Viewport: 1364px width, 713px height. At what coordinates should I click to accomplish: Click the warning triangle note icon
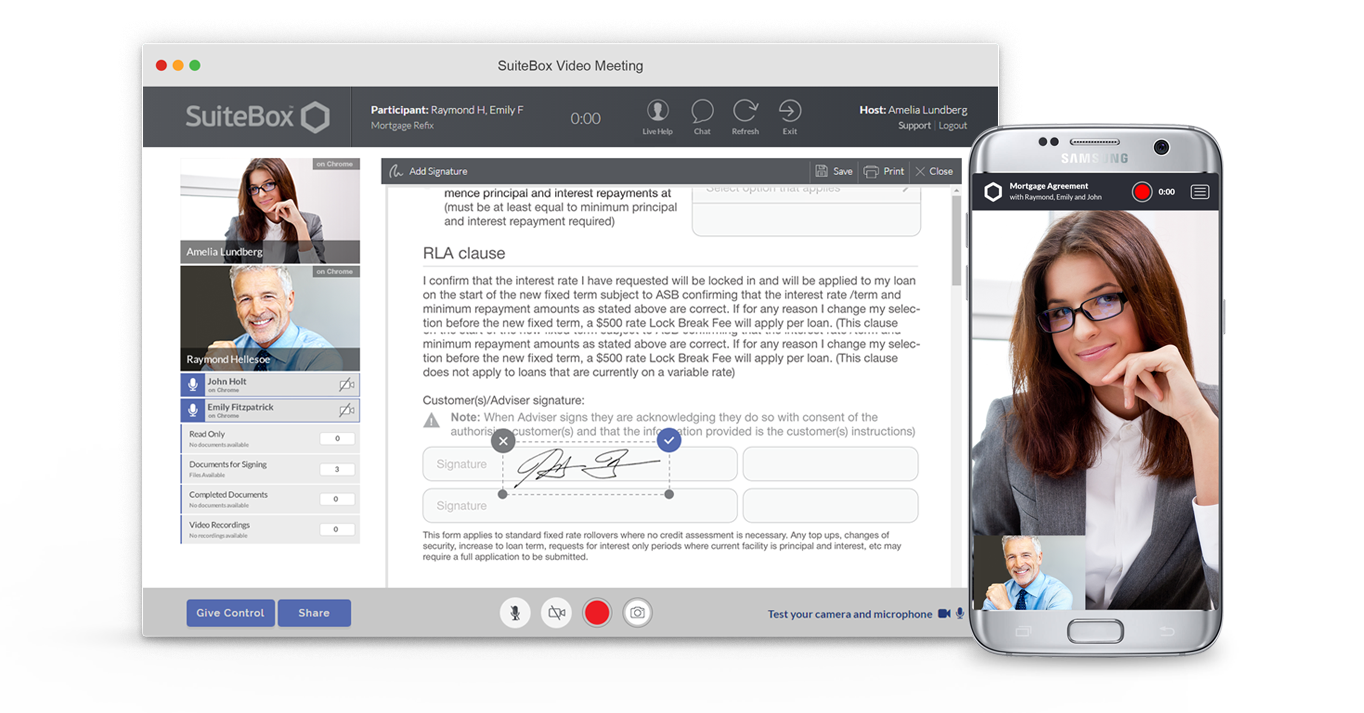[431, 420]
